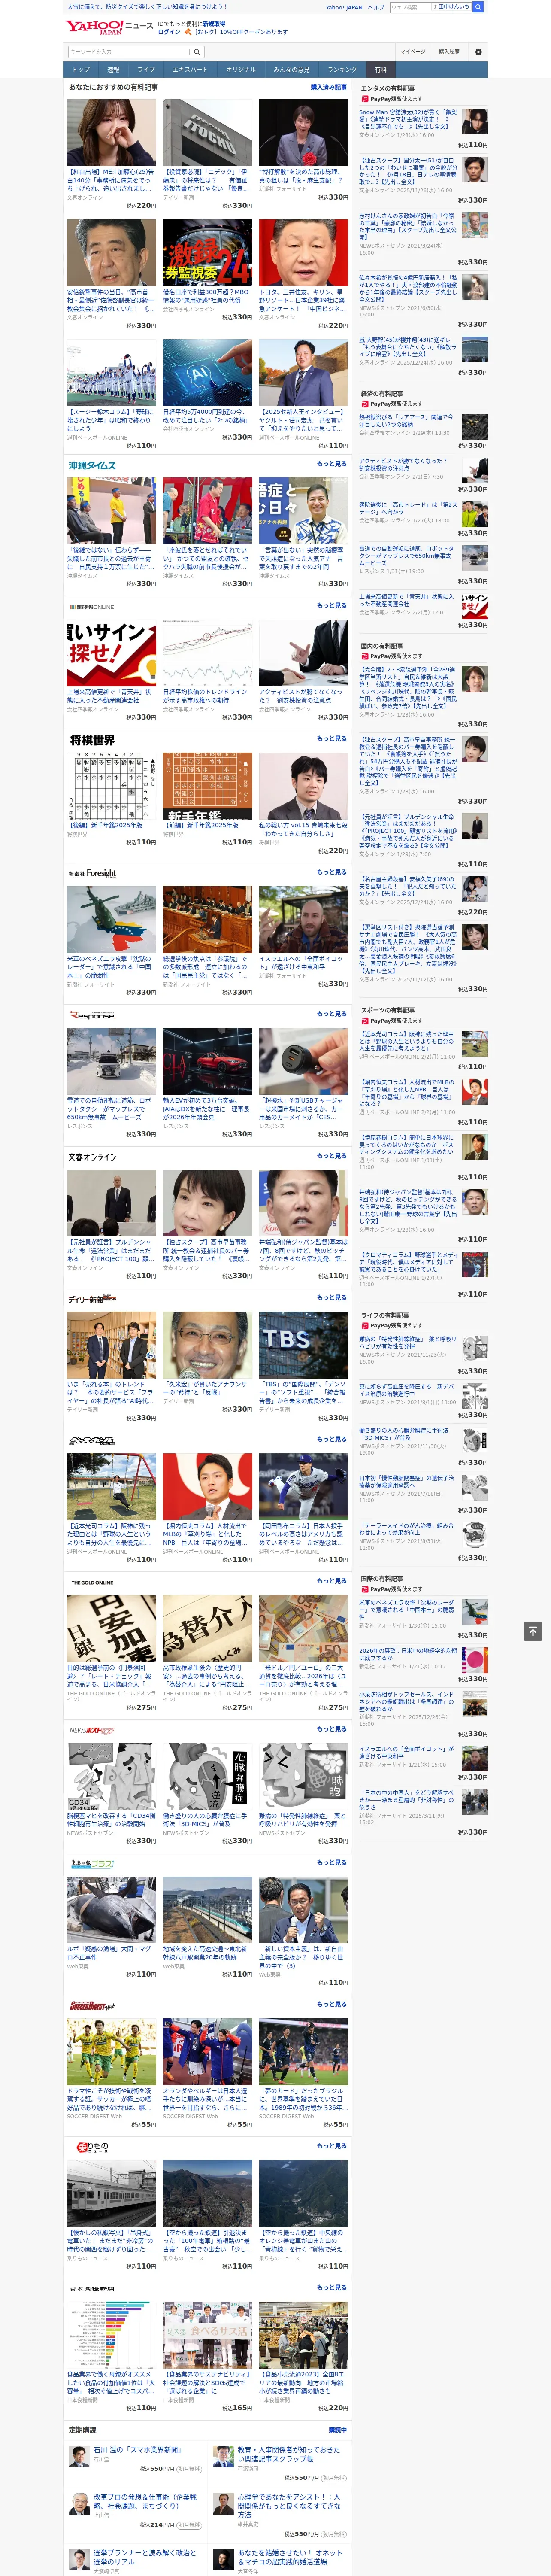
Task: Click the 将棋世界 section logo
Action: tap(92, 740)
